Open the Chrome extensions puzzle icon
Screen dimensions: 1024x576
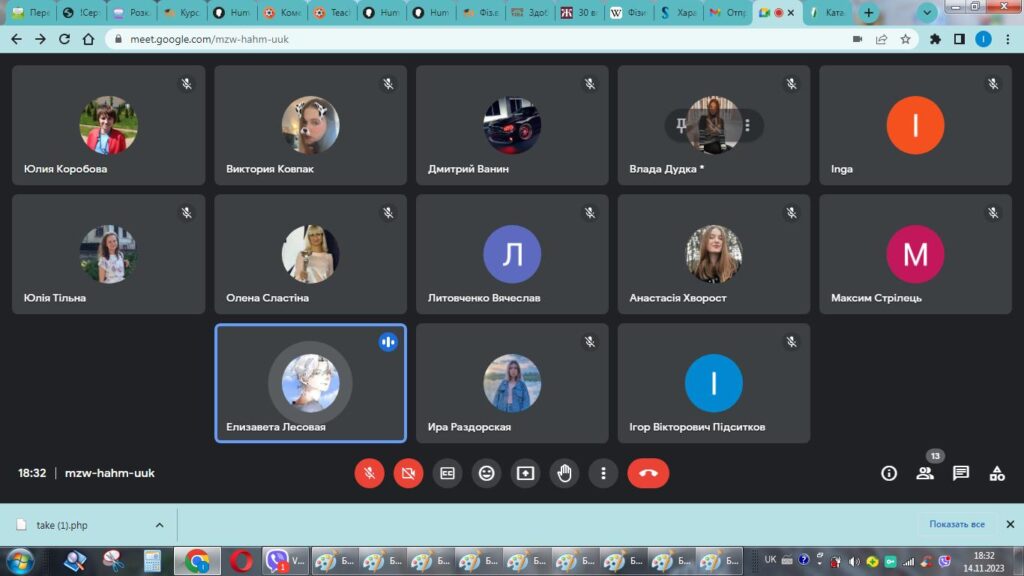935,39
